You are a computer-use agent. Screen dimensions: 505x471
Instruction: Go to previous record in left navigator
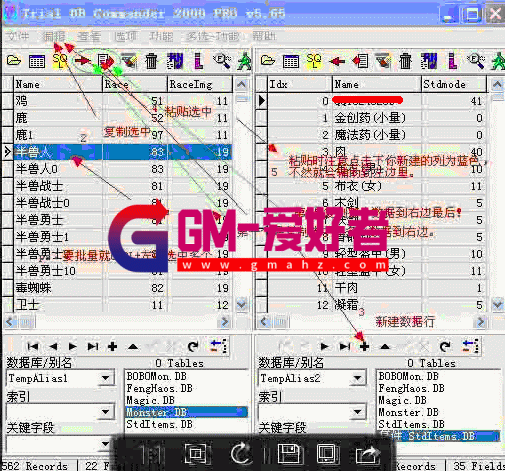(x=53, y=347)
